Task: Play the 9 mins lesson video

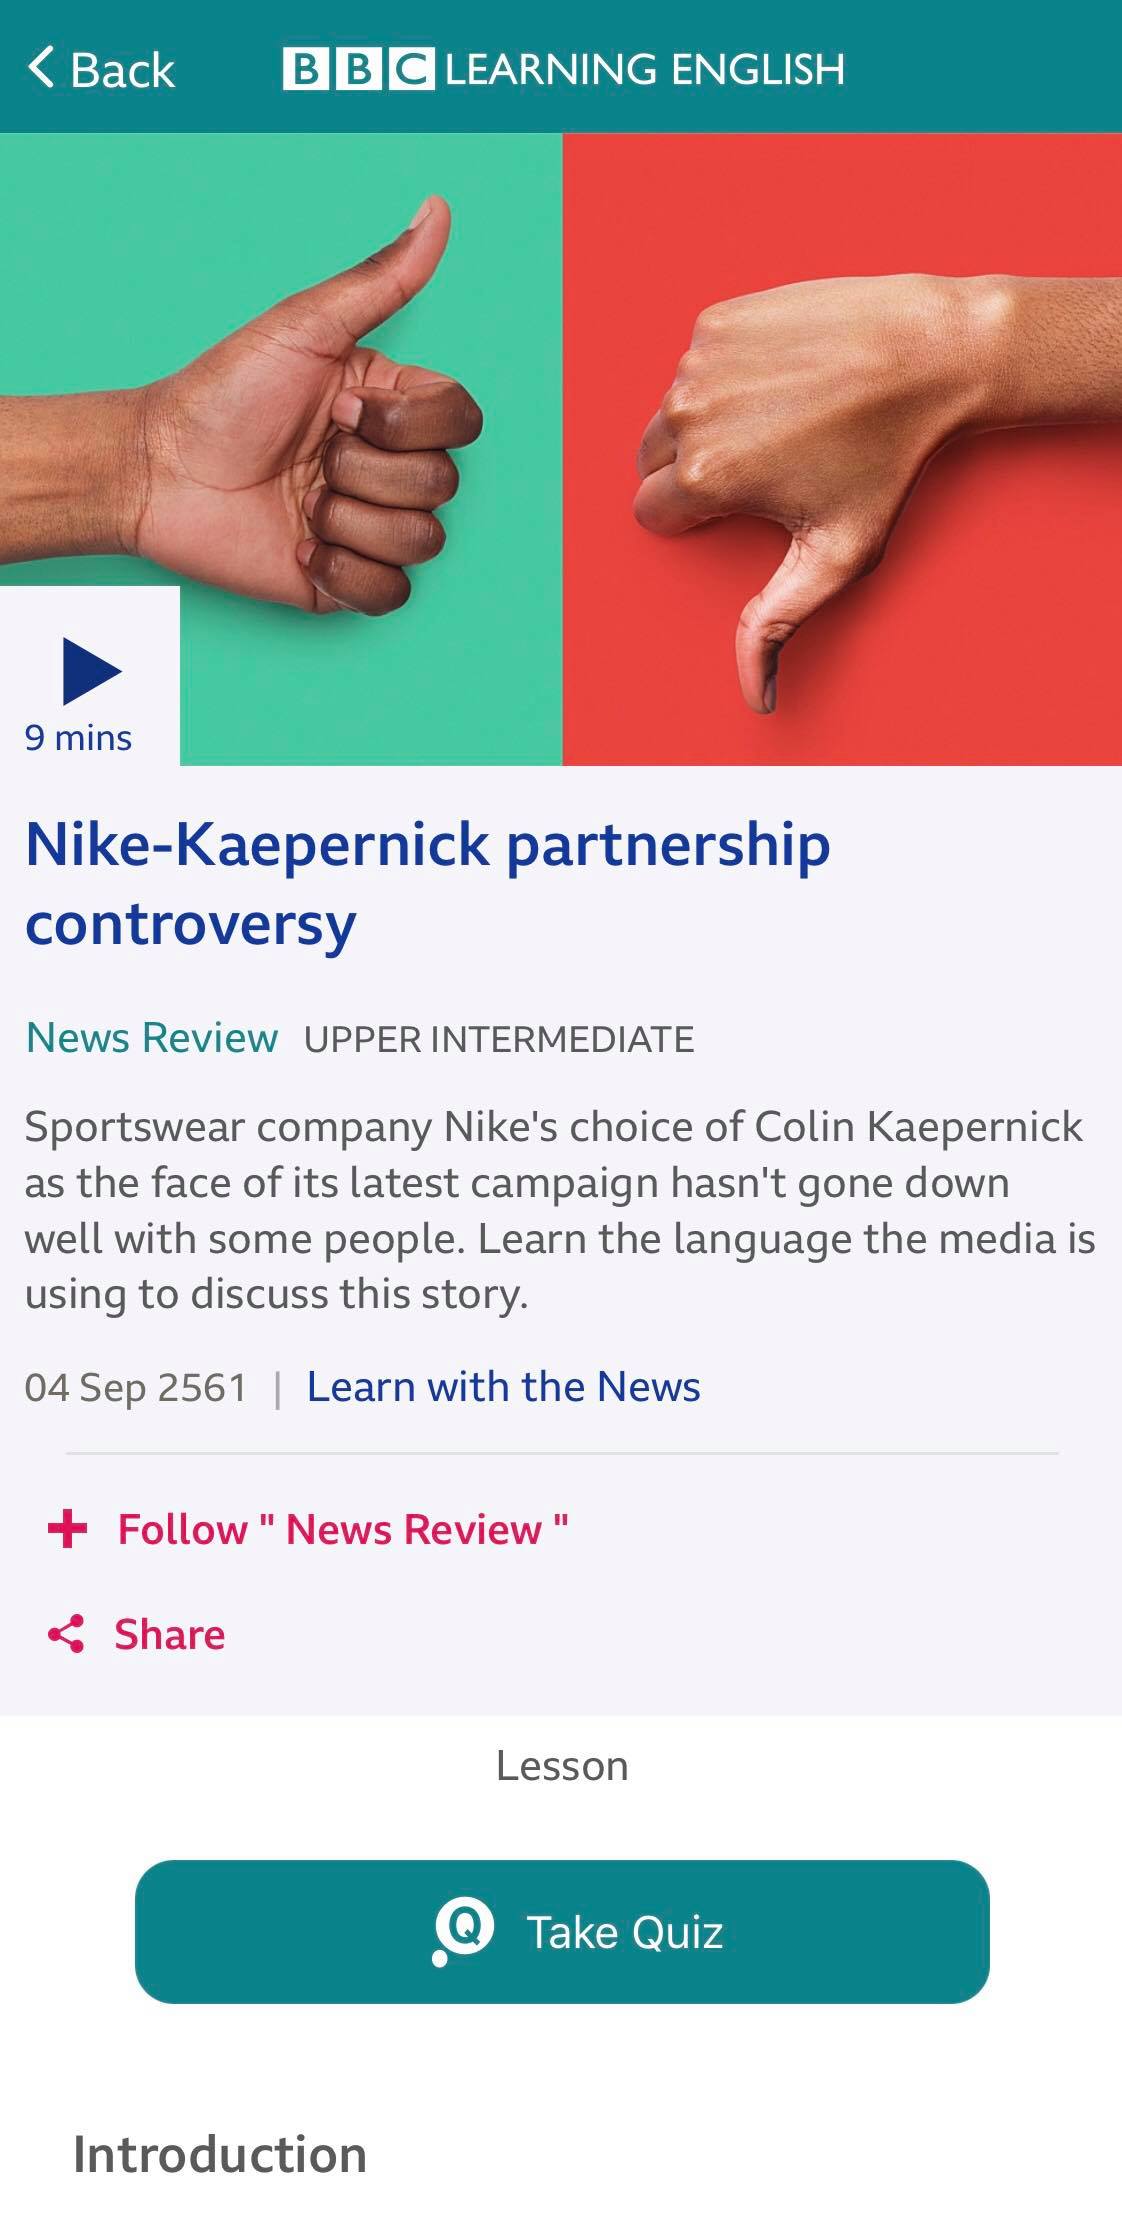Action: coord(91,671)
